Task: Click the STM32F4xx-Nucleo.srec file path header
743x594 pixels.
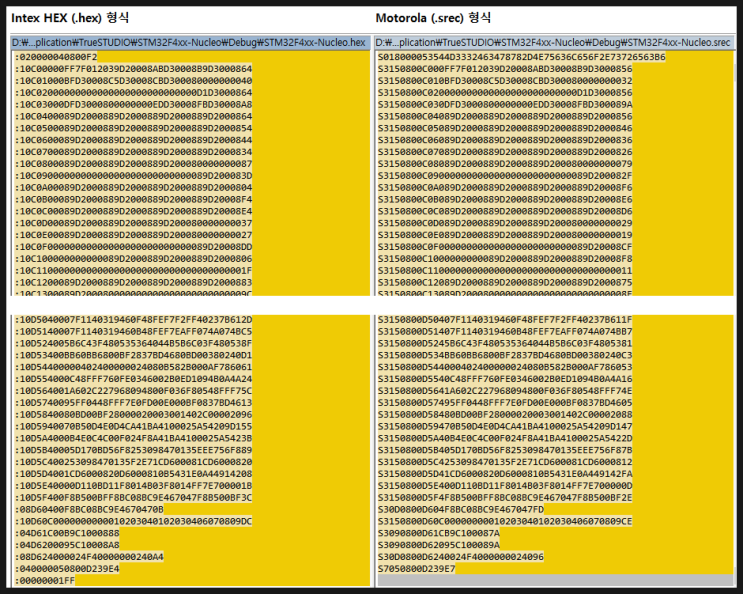Action: click(x=554, y=43)
